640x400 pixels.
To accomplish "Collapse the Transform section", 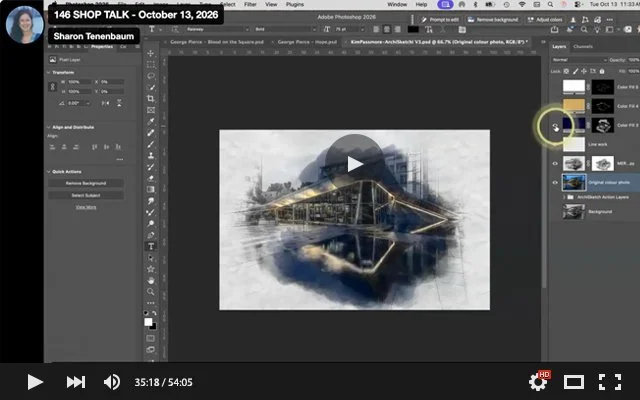I will click(49, 72).
